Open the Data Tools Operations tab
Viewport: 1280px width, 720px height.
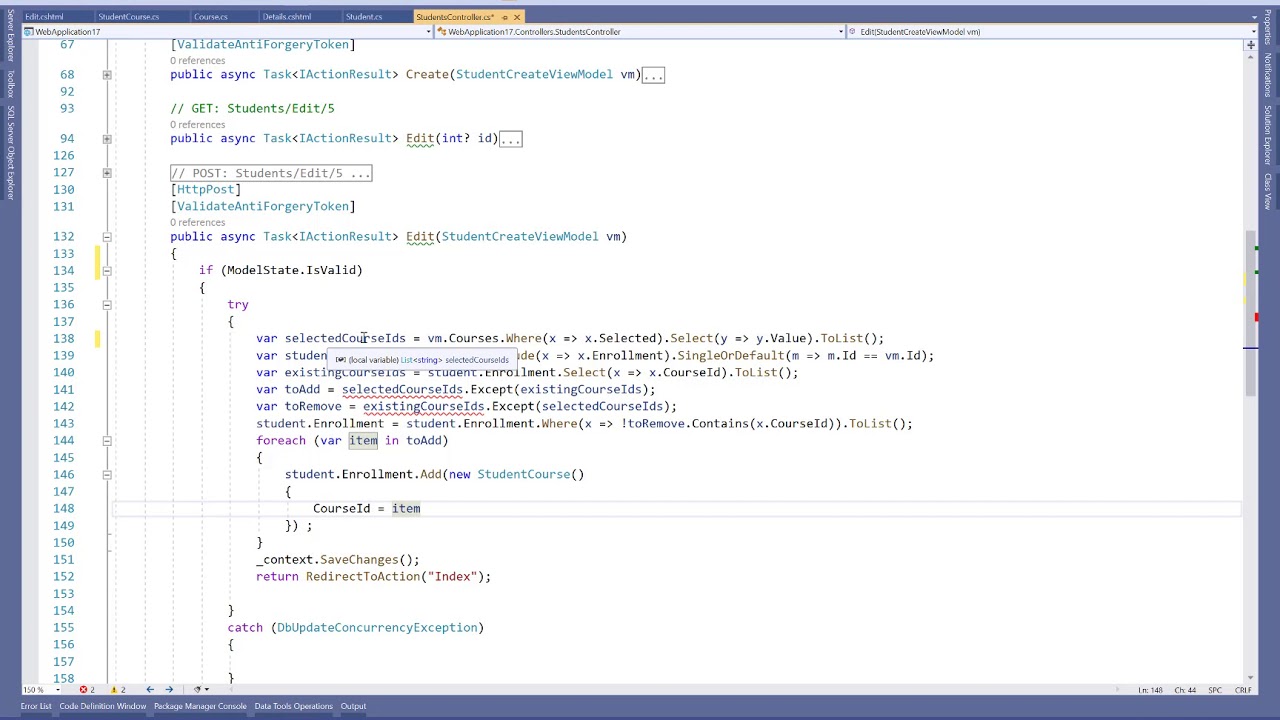(293, 706)
